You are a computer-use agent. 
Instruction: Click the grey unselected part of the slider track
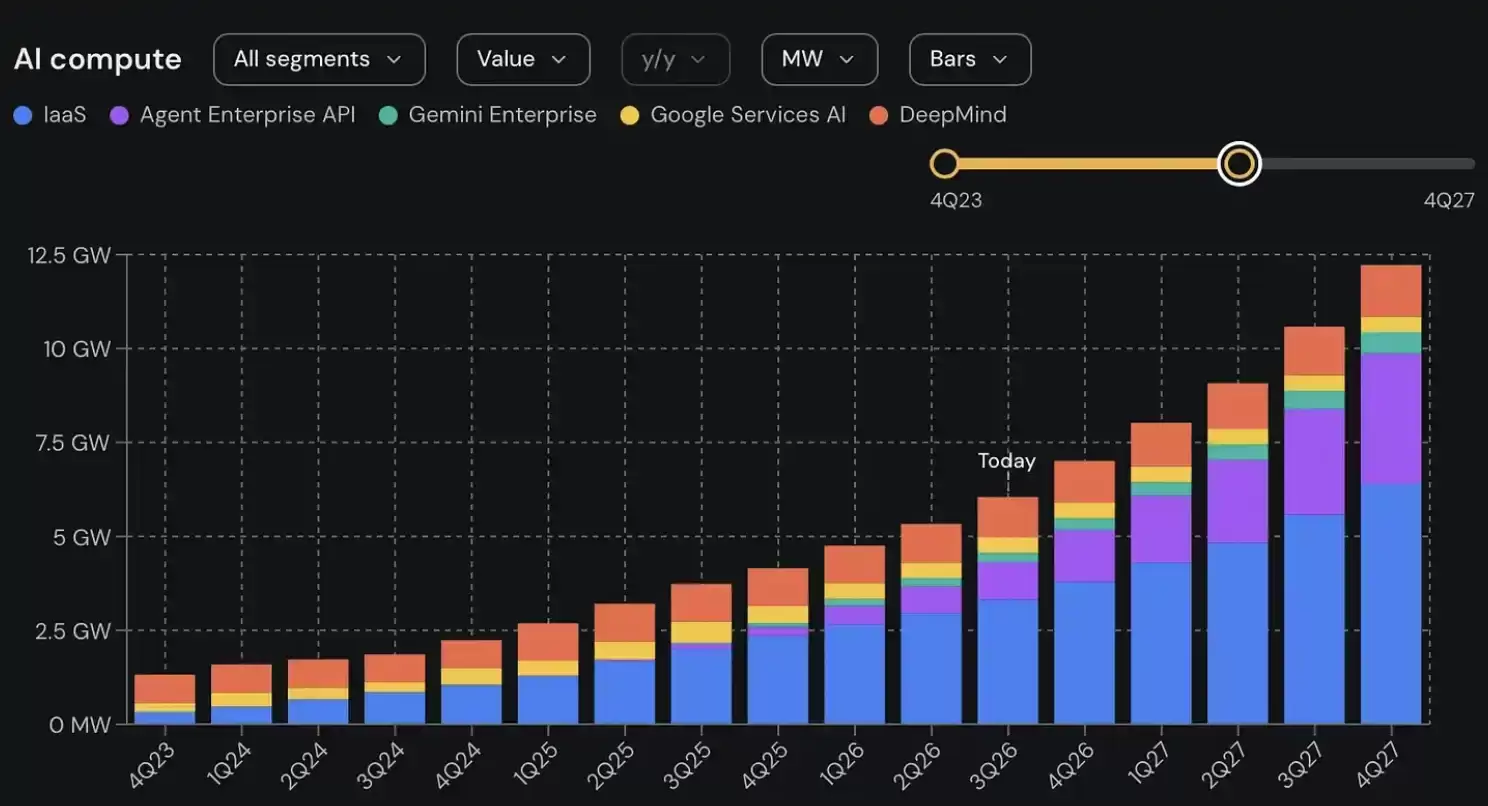click(1367, 163)
